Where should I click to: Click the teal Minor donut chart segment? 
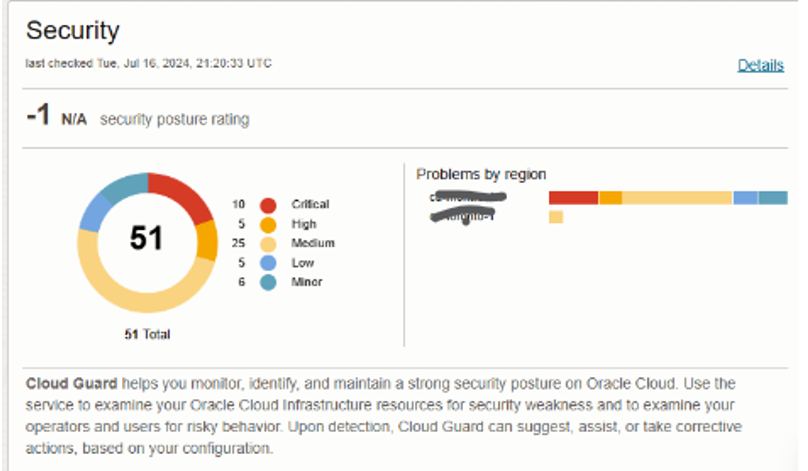[124, 185]
